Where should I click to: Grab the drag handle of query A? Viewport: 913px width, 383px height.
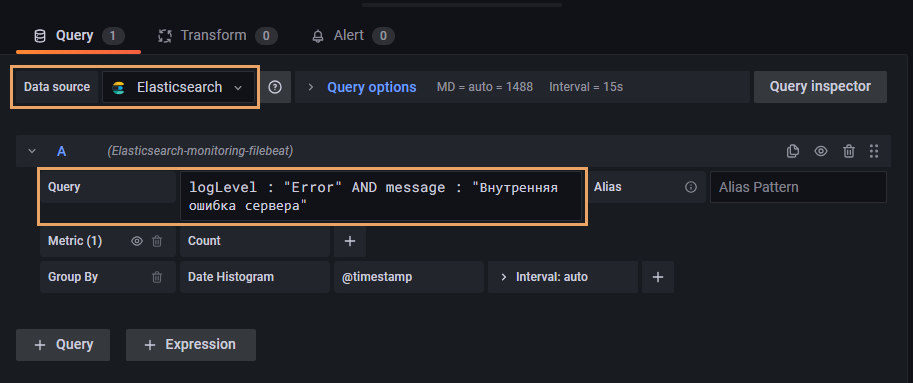873,151
